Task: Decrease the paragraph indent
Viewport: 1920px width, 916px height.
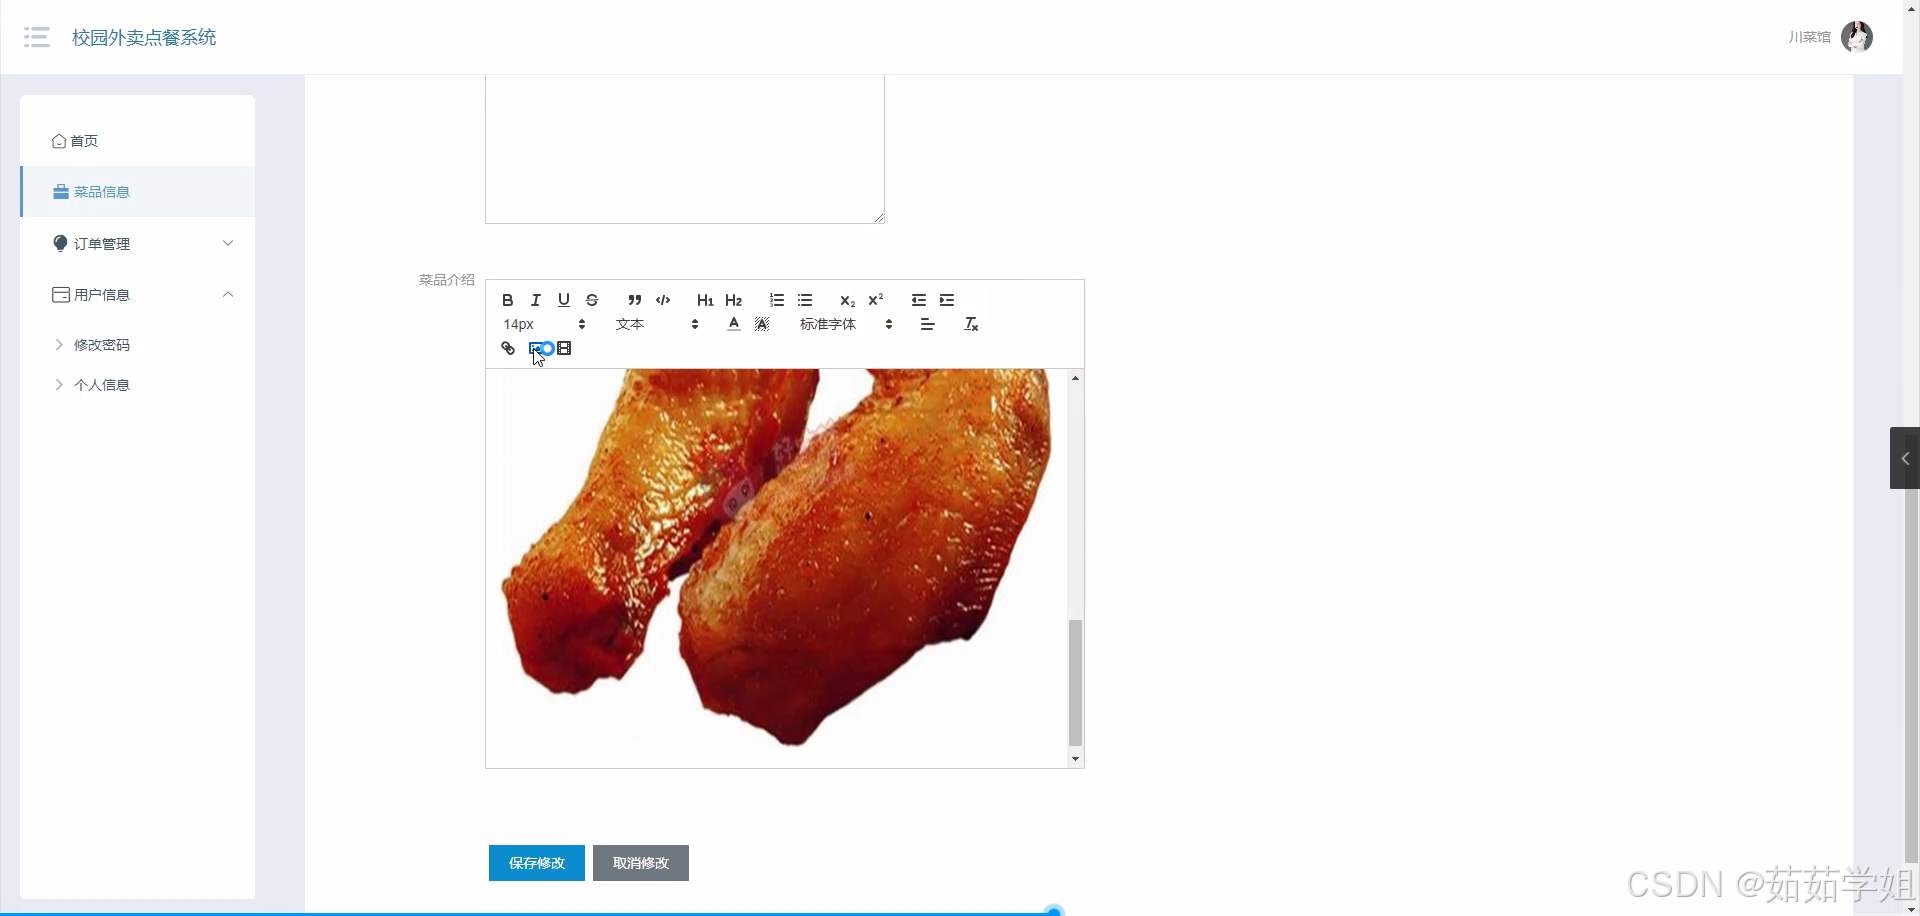Action: pos(919,300)
